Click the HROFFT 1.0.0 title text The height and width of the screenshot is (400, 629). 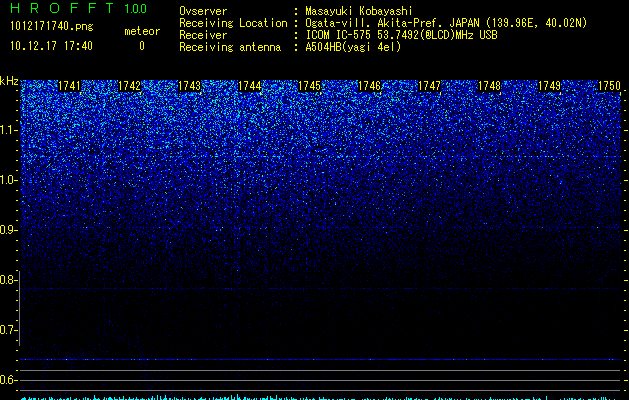[x=78, y=8]
